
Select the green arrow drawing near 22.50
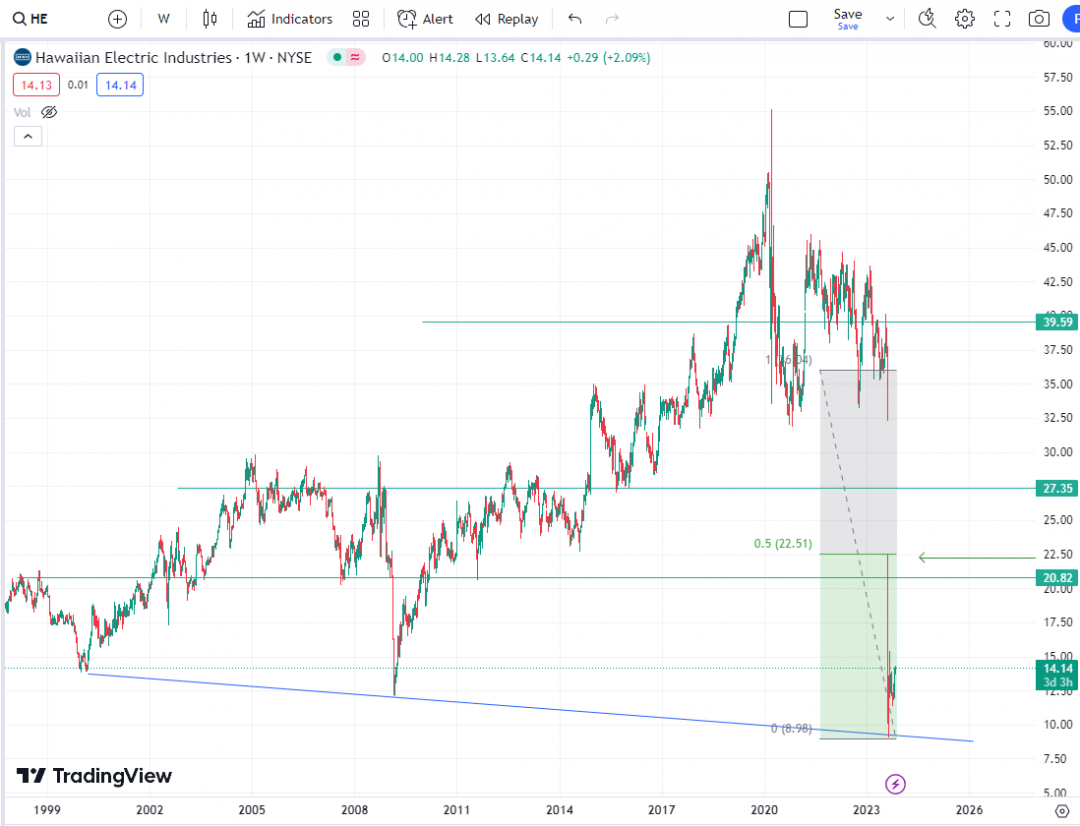977,557
